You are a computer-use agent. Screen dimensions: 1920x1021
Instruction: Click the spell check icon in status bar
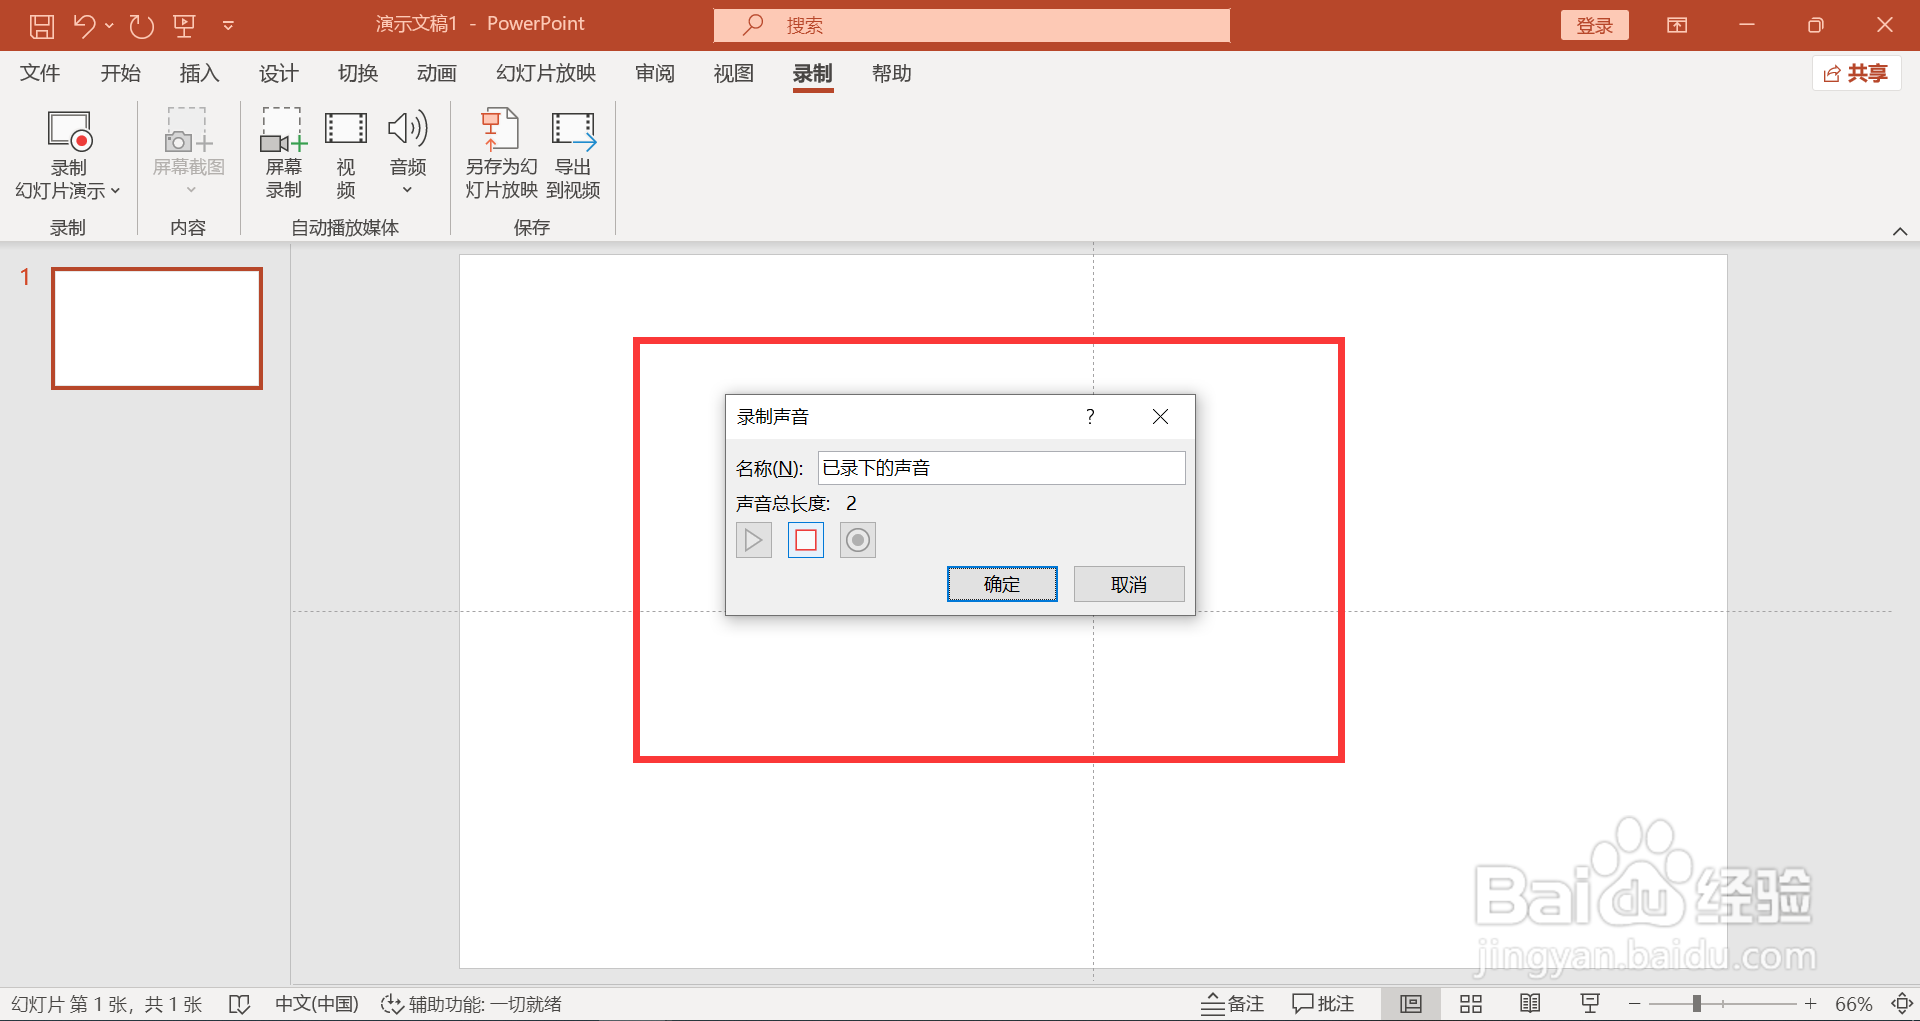click(239, 1004)
